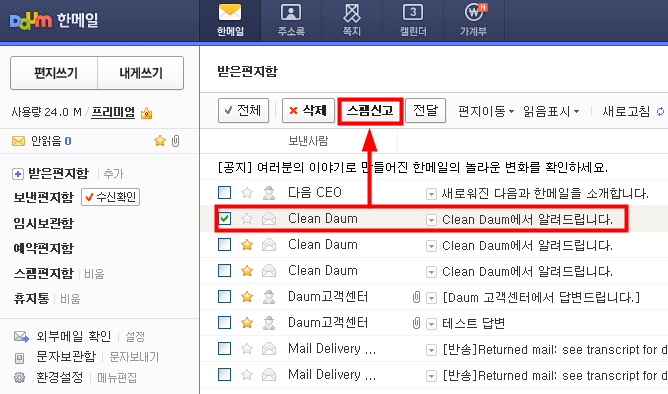The height and width of the screenshot is (394, 668).
Task: Filter by attachment clip icon in sidebar
Action: point(176,141)
